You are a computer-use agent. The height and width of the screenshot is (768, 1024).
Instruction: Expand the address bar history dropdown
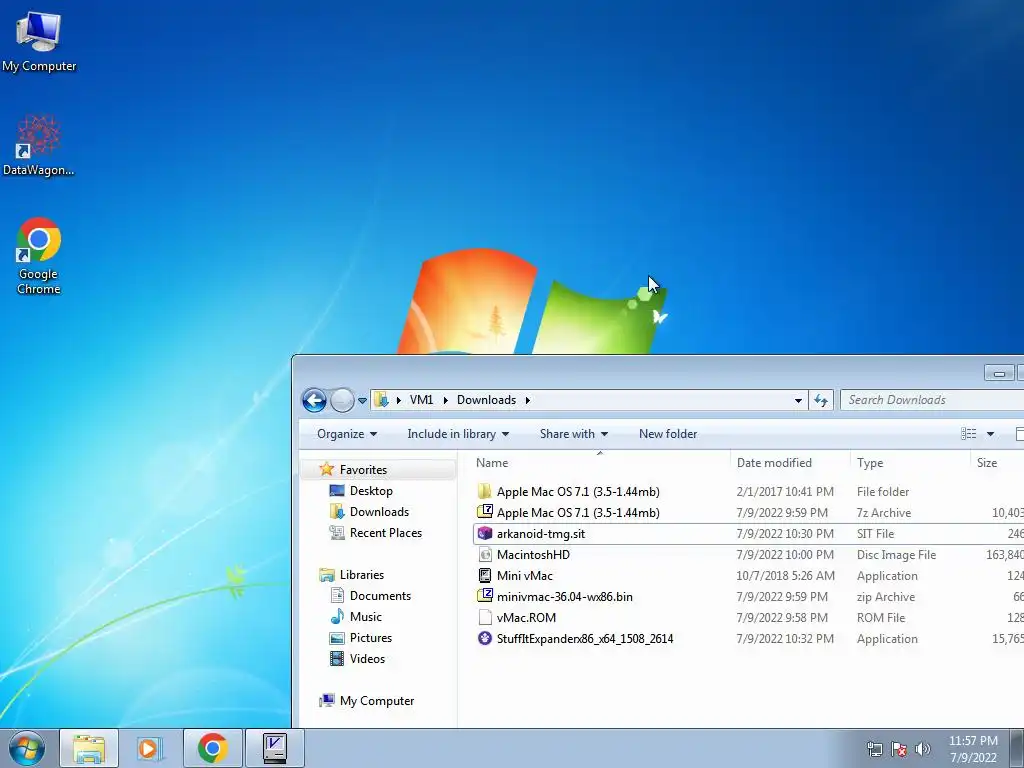tap(798, 400)
